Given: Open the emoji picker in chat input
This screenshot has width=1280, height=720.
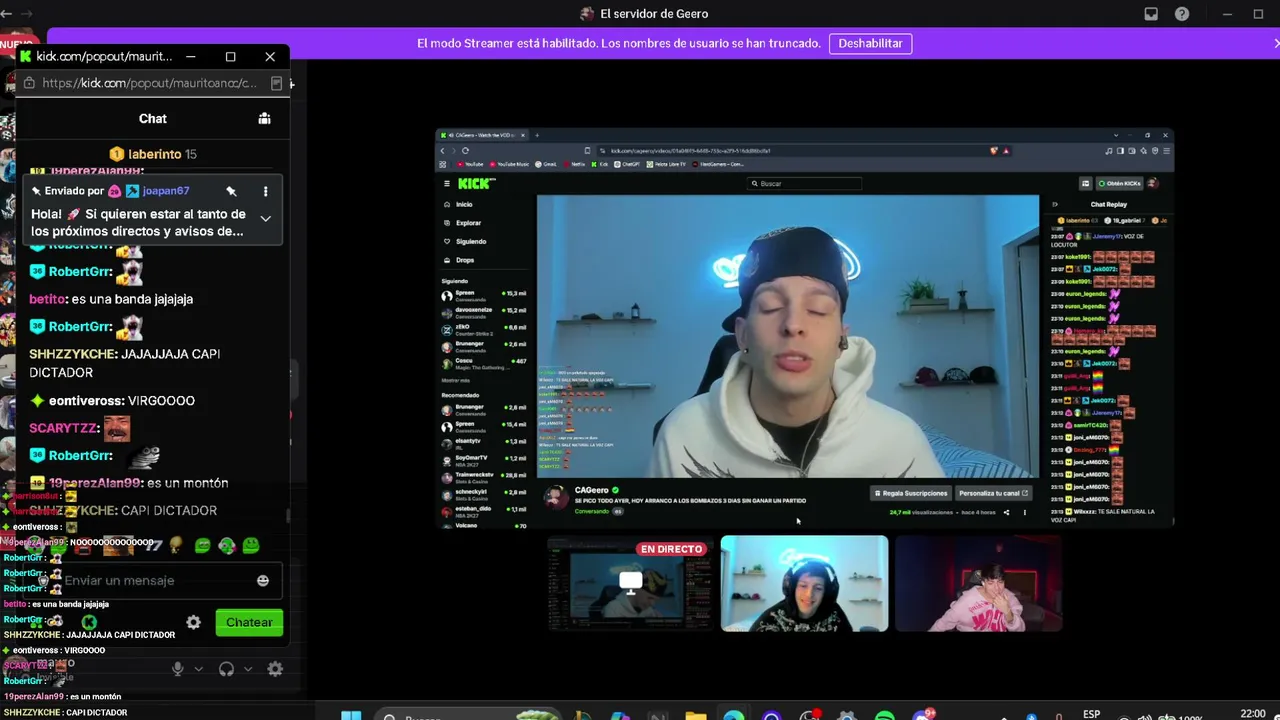Looking at the screenshot, I should 262,580.
